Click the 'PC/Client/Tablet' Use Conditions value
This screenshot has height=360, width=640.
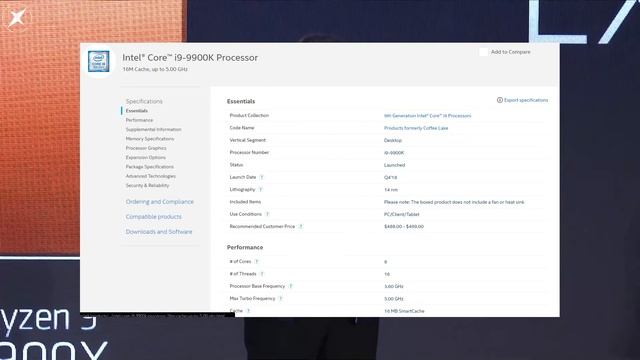pos(401,214)
